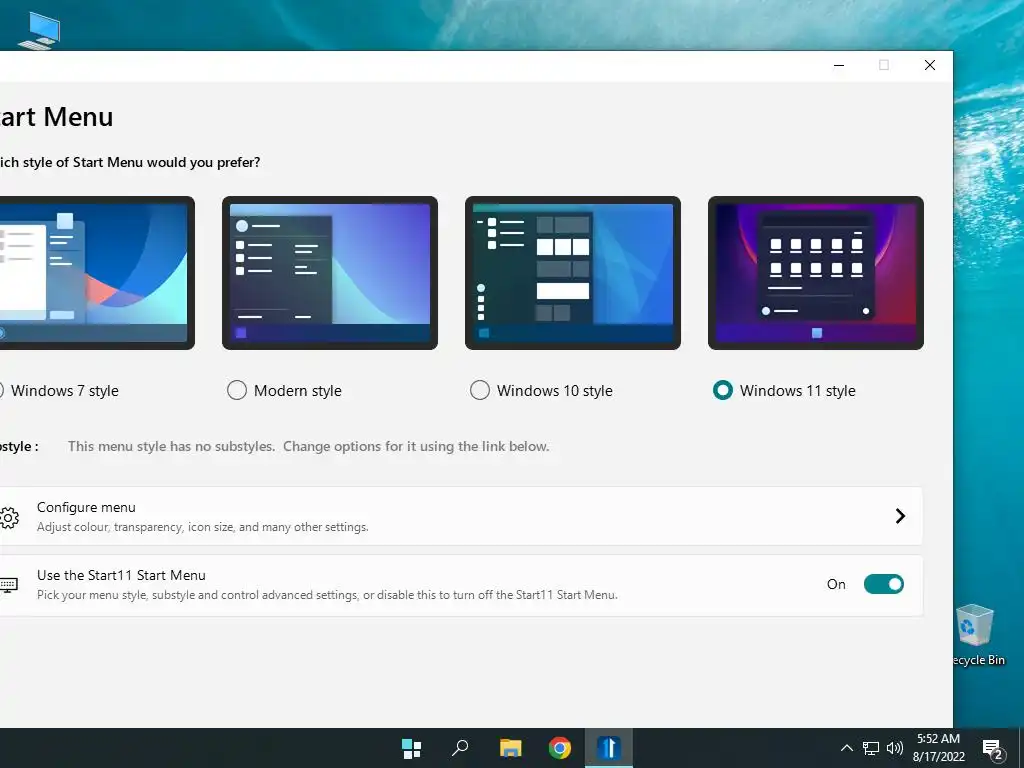Click the Windows 11 style preview thumbnail
Screen dimensions: 1024x768
[x=816, y=273]
